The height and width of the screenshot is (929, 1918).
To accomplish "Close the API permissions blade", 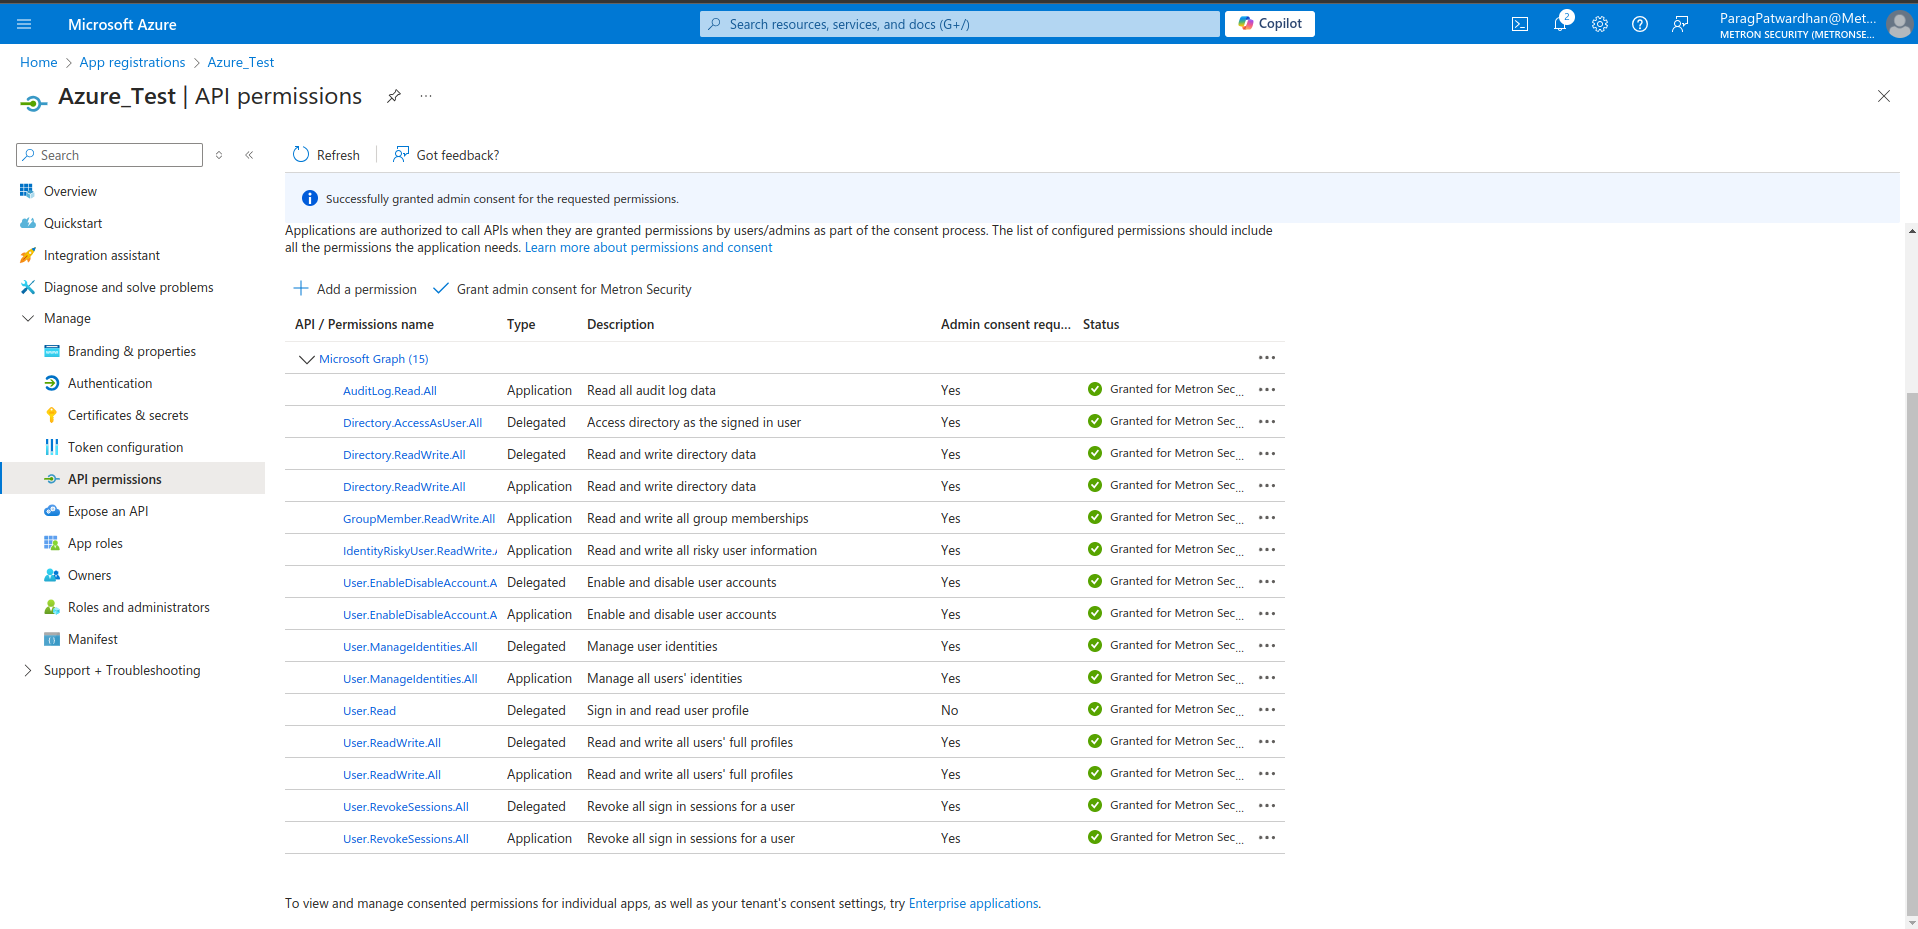I will pyautogui.click(x=1884, y=96).
